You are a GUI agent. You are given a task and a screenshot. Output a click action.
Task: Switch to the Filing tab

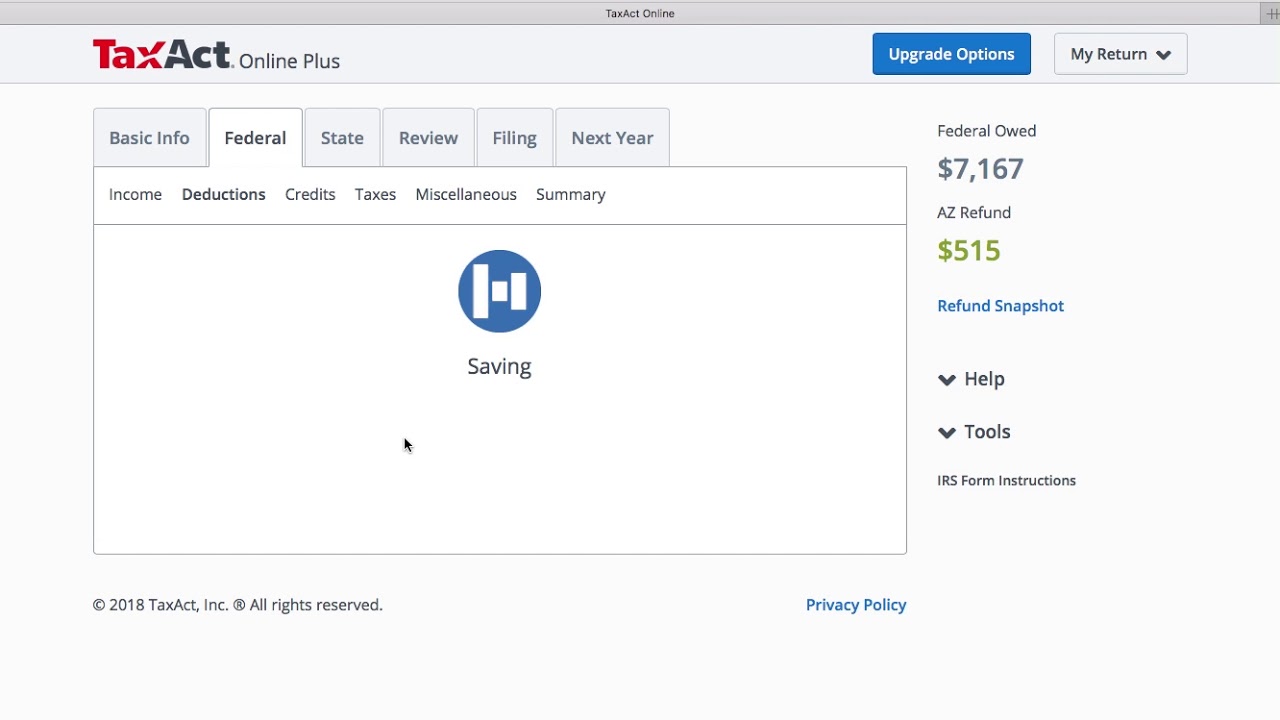(x=514, y=138)
